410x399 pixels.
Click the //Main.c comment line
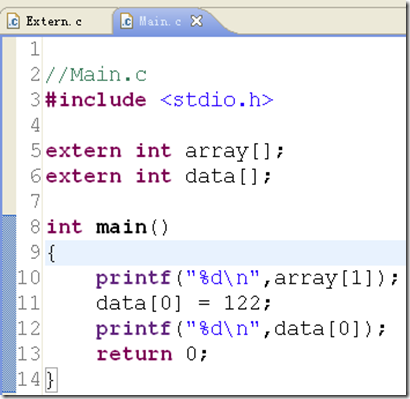point(96,75)
